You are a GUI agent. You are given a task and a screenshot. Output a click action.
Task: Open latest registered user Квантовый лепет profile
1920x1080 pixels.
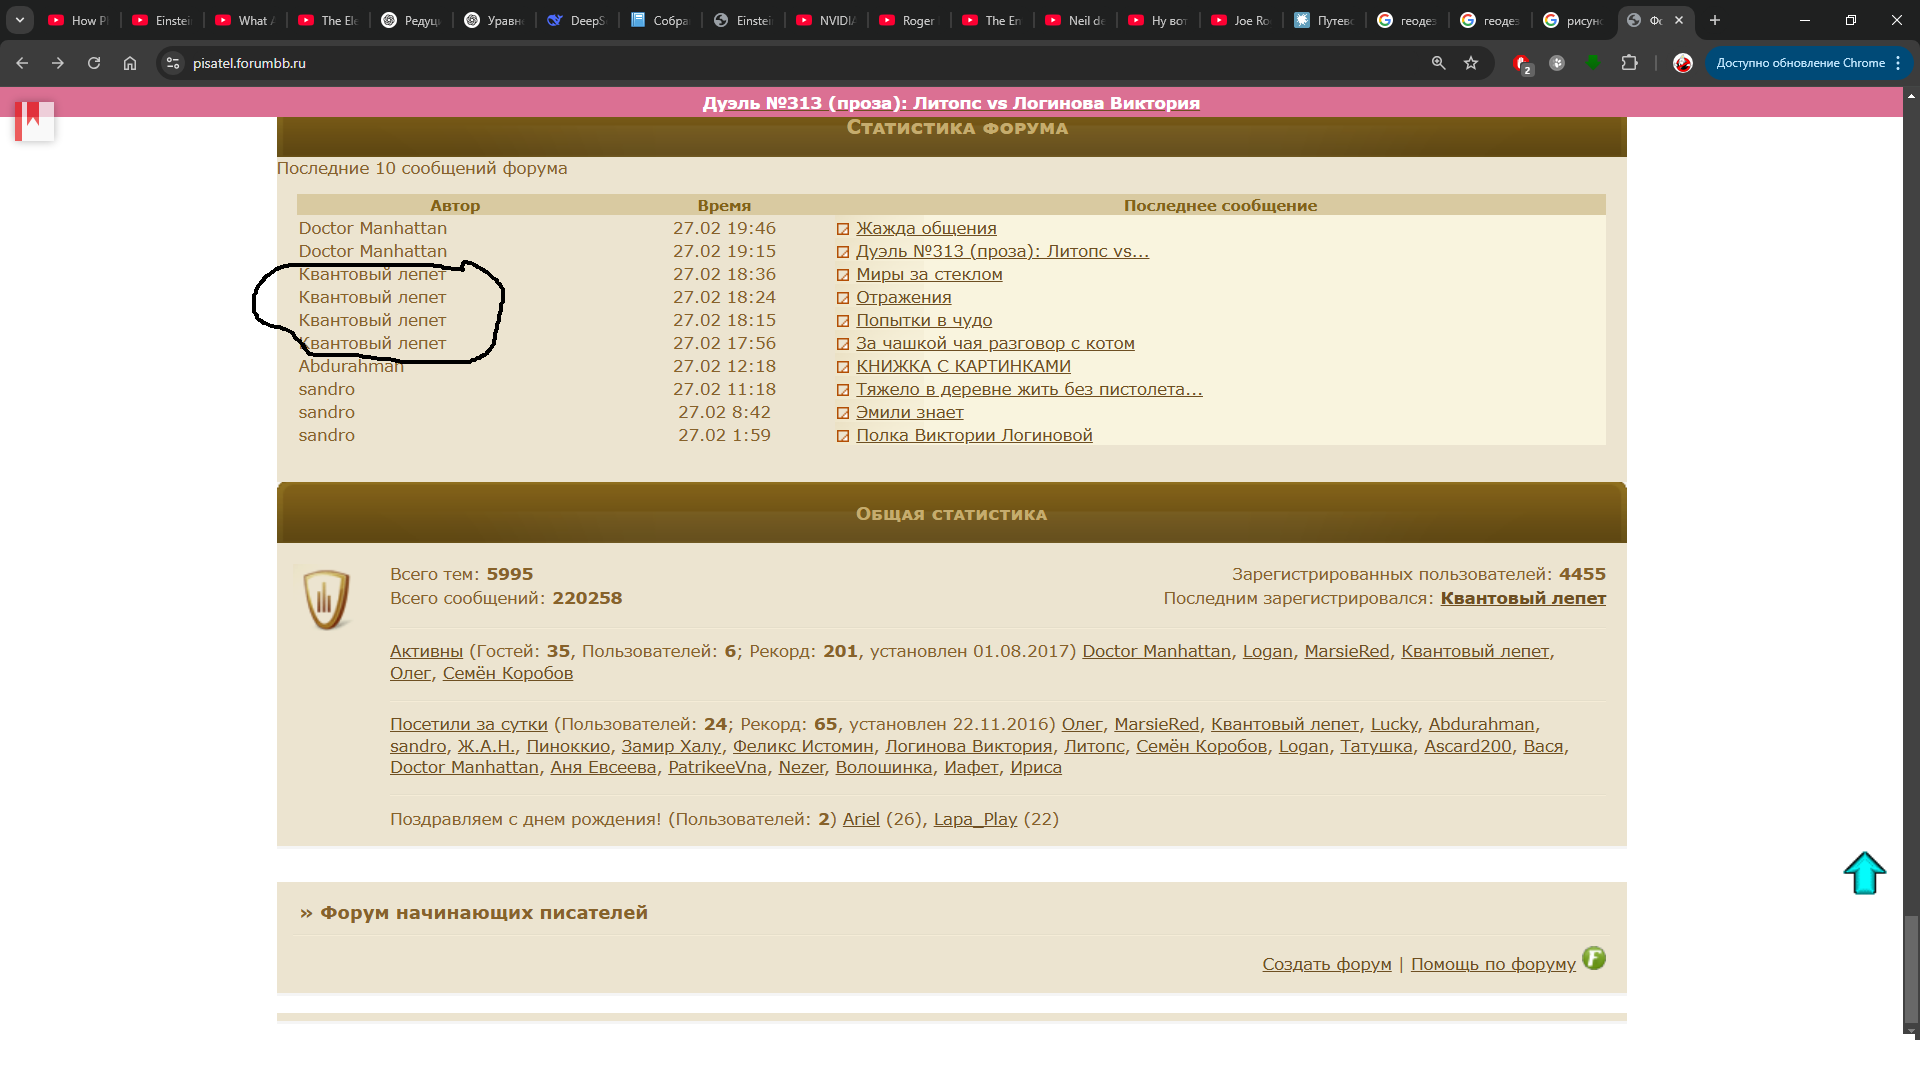(x=1523, y=599)
